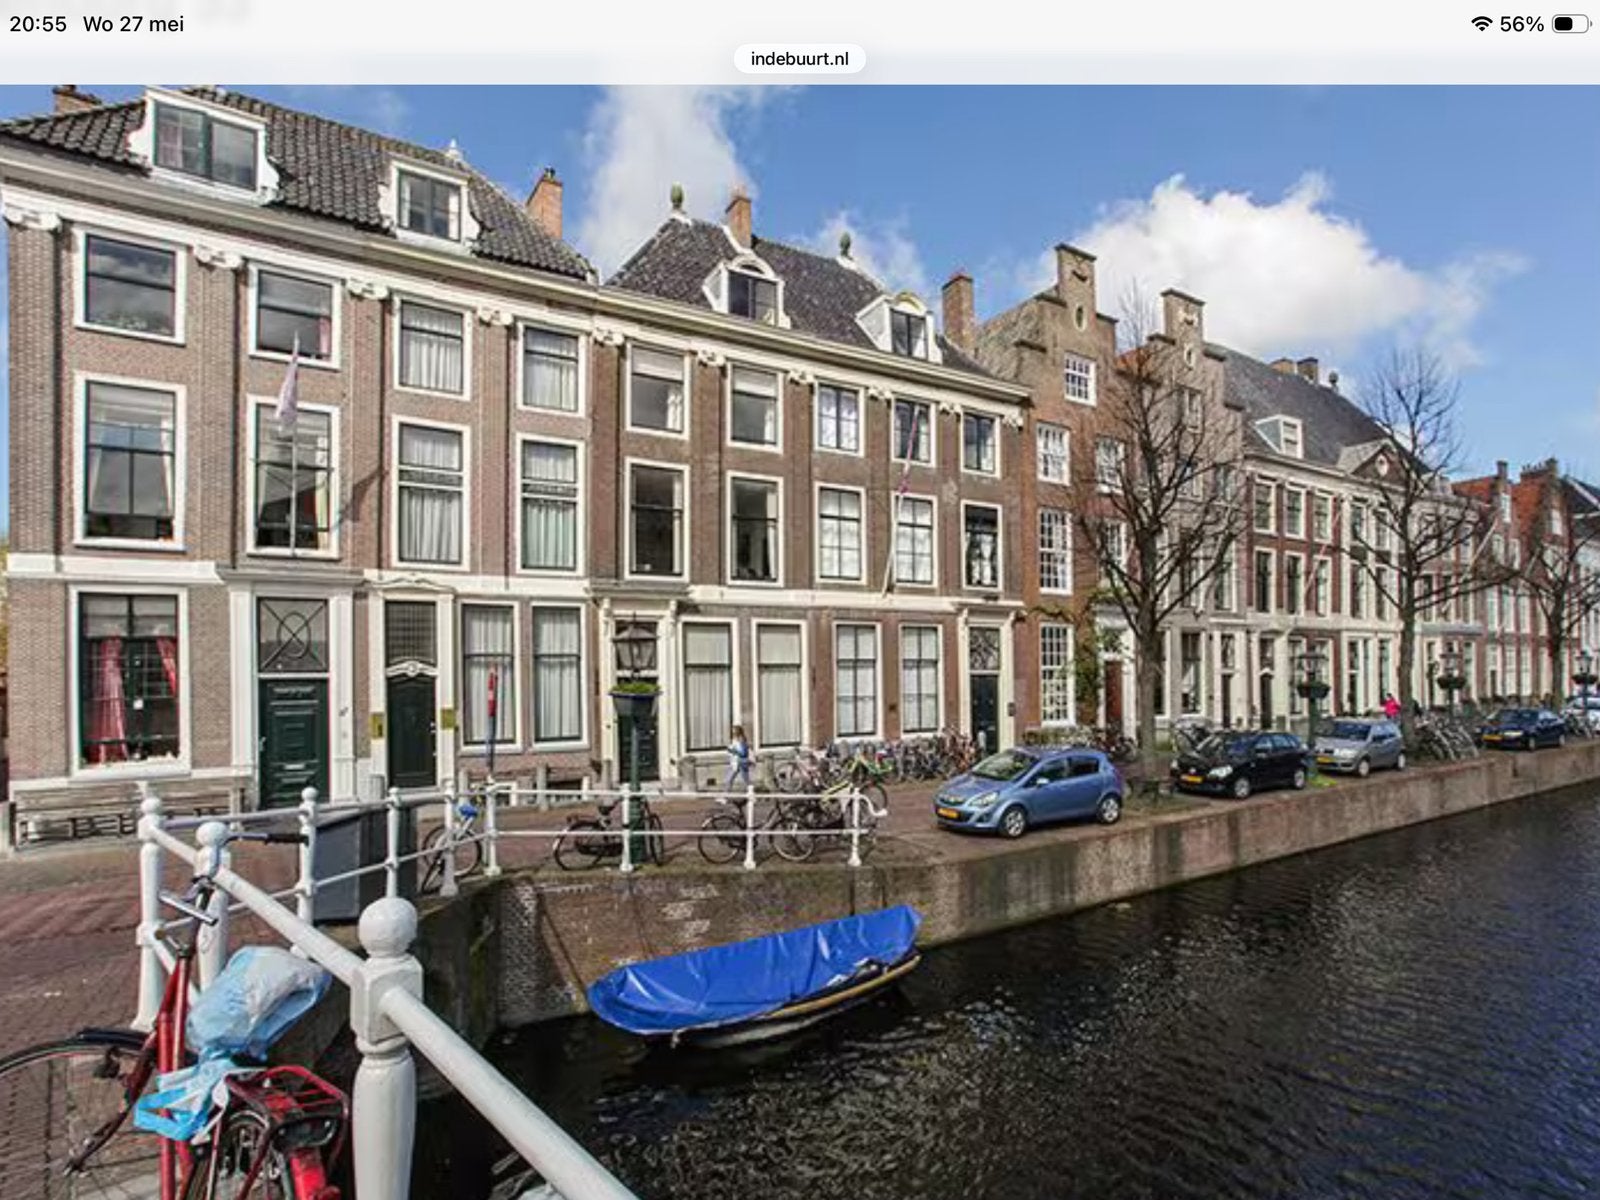Screen dimensions: 1600x1200
Task: Tap the canal houses photo
Action: pyautogui.click(x=800, y=642)
